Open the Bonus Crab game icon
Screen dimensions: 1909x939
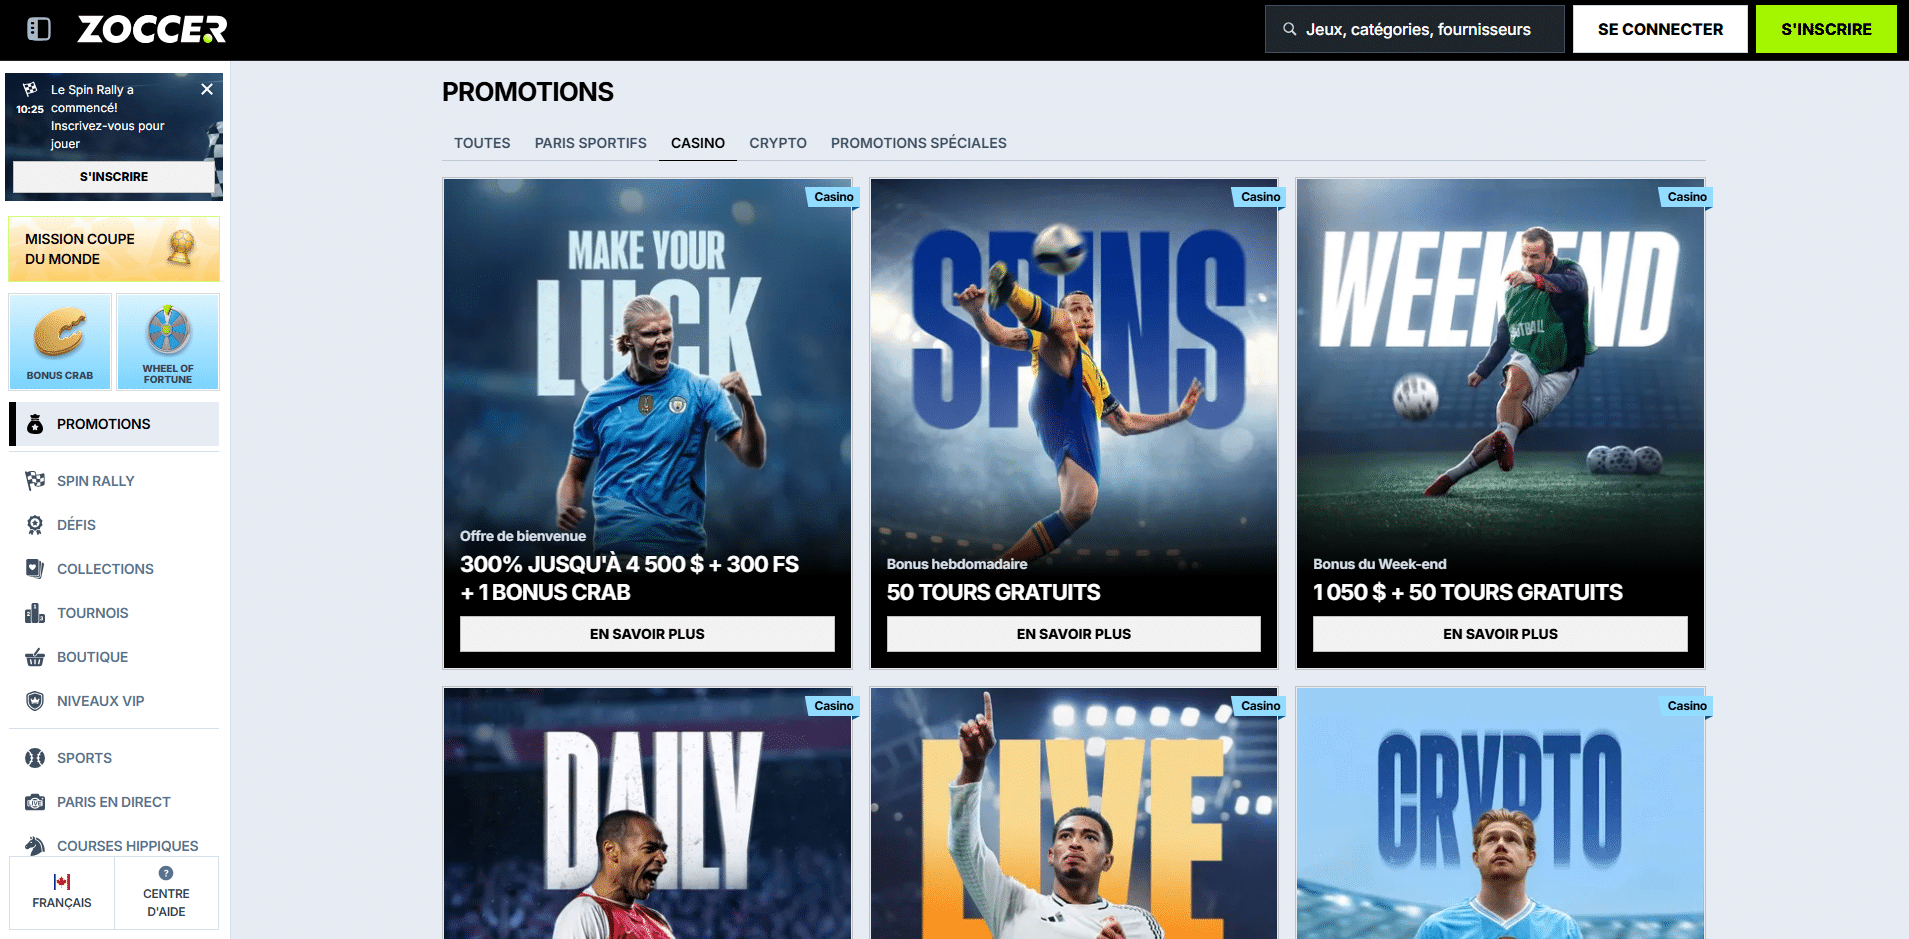click(x=60, y=341)
